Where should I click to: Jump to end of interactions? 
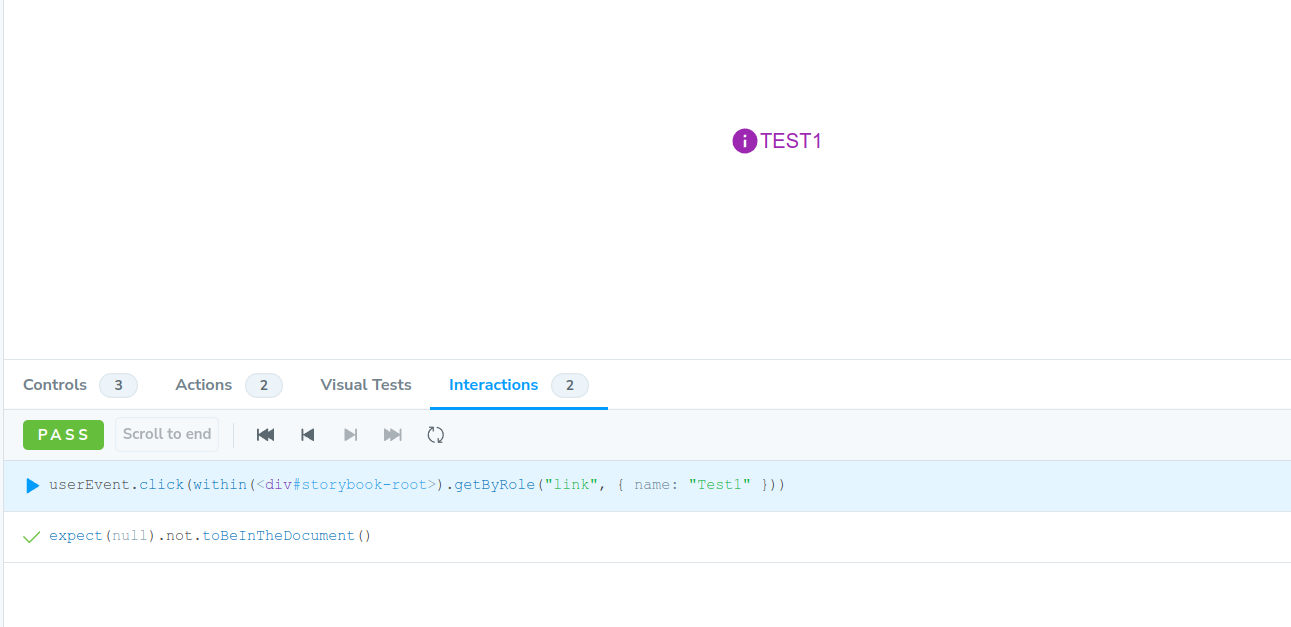[x=393, y=435]
